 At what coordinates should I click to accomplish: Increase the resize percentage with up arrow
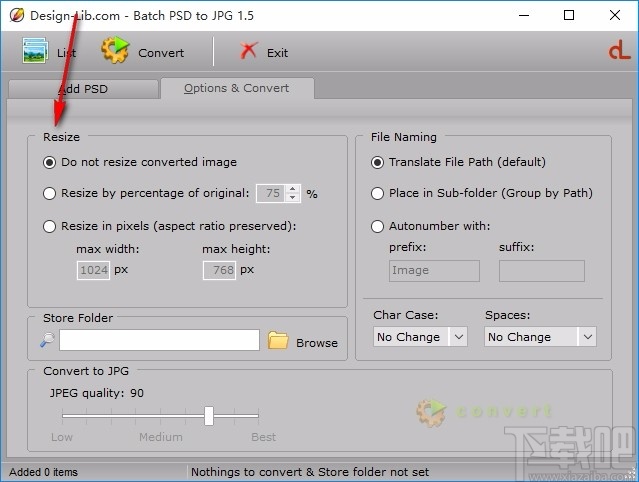(292, 189)
